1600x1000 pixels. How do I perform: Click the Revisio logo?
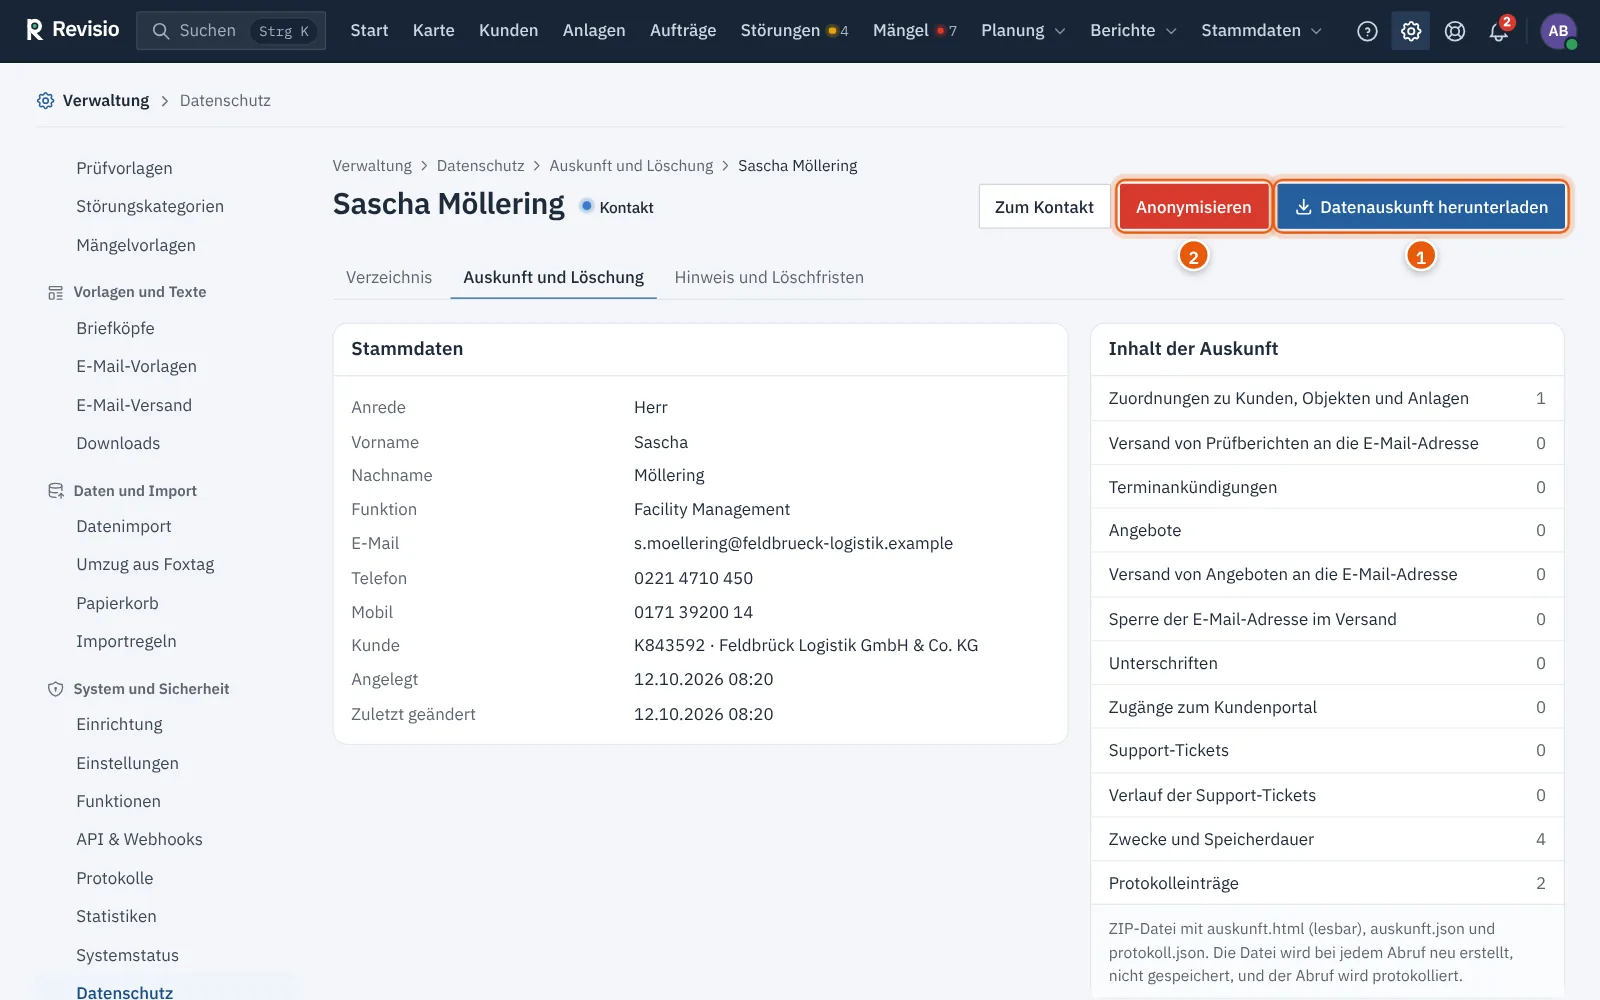72,30
